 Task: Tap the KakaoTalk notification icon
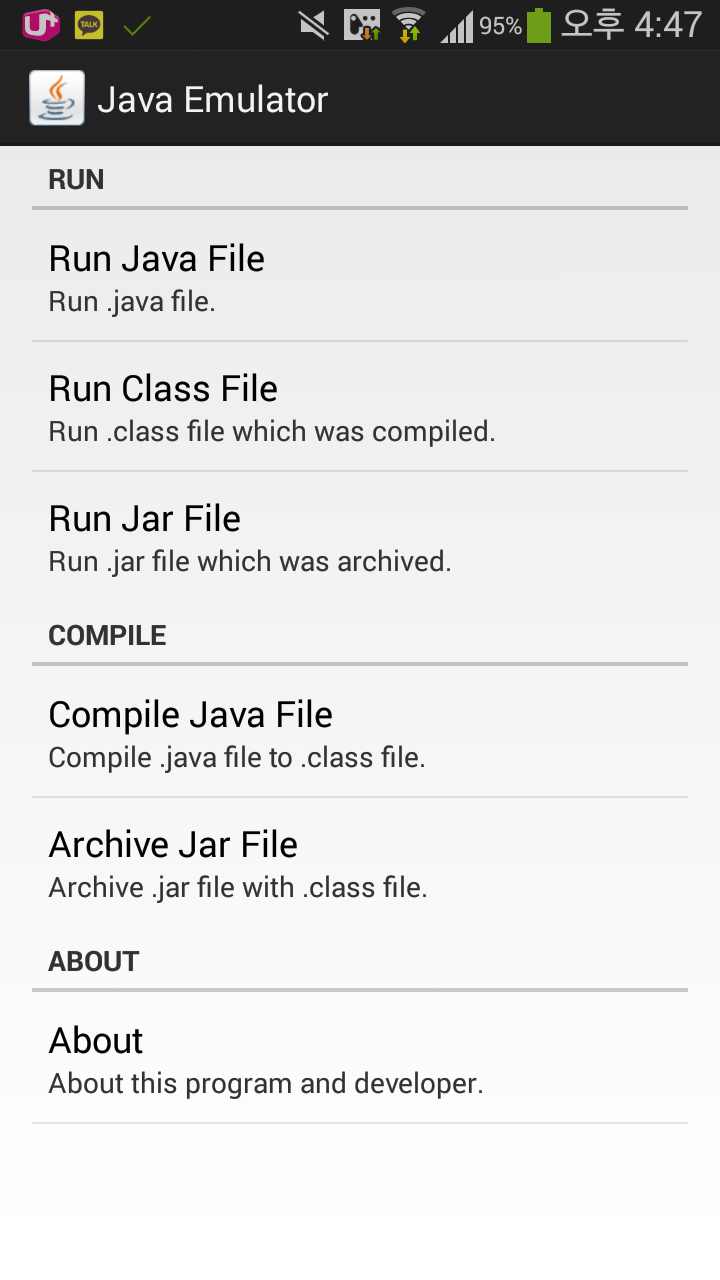89,25
